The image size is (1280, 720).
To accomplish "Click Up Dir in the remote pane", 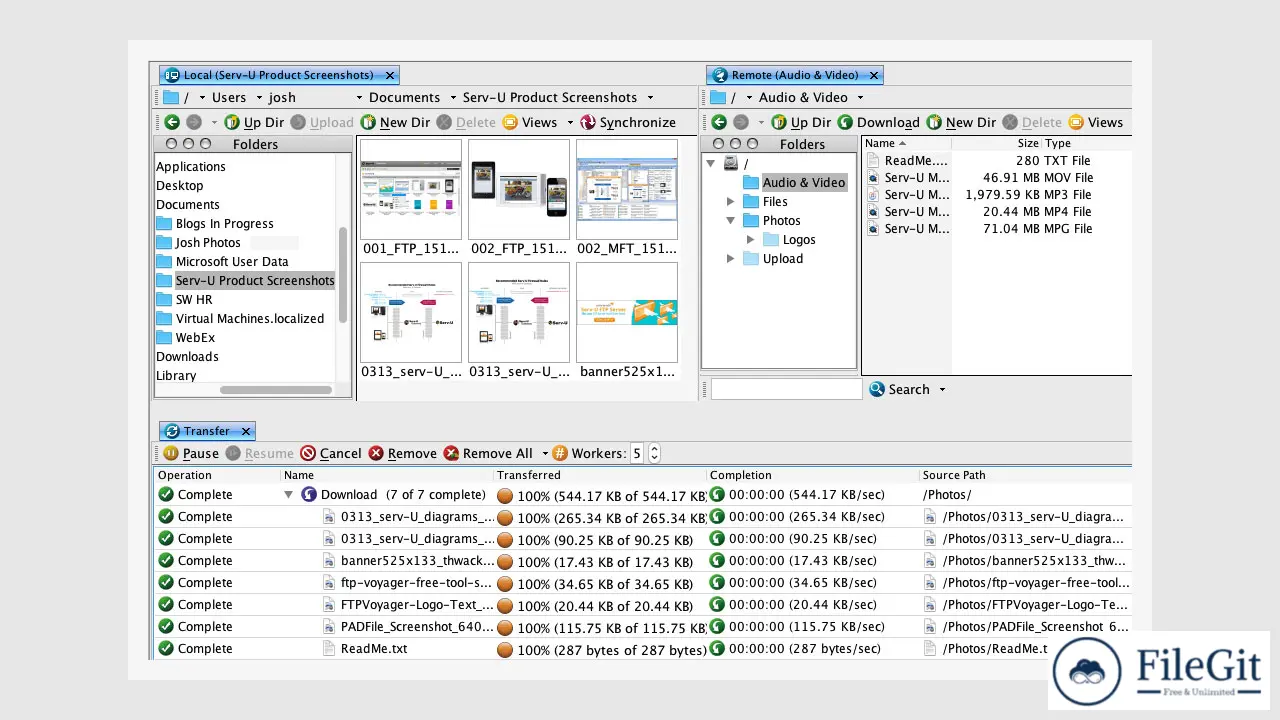I will (x=801, y=122).
